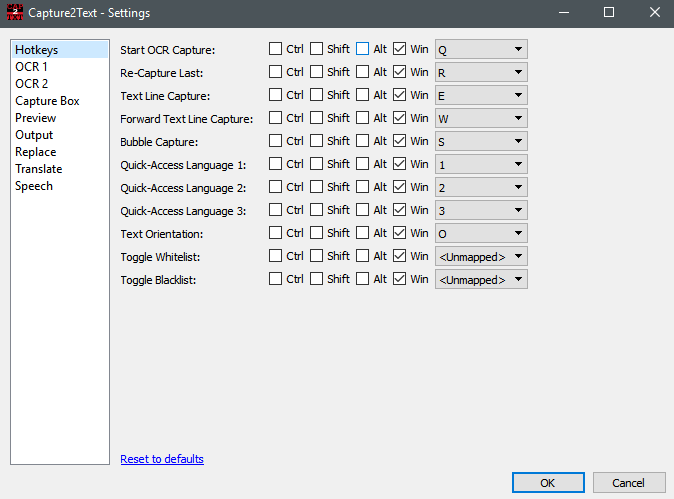674x499 pixels.
Task: Enable Alt for Toggle Blacklist
Action: [362, 279]
